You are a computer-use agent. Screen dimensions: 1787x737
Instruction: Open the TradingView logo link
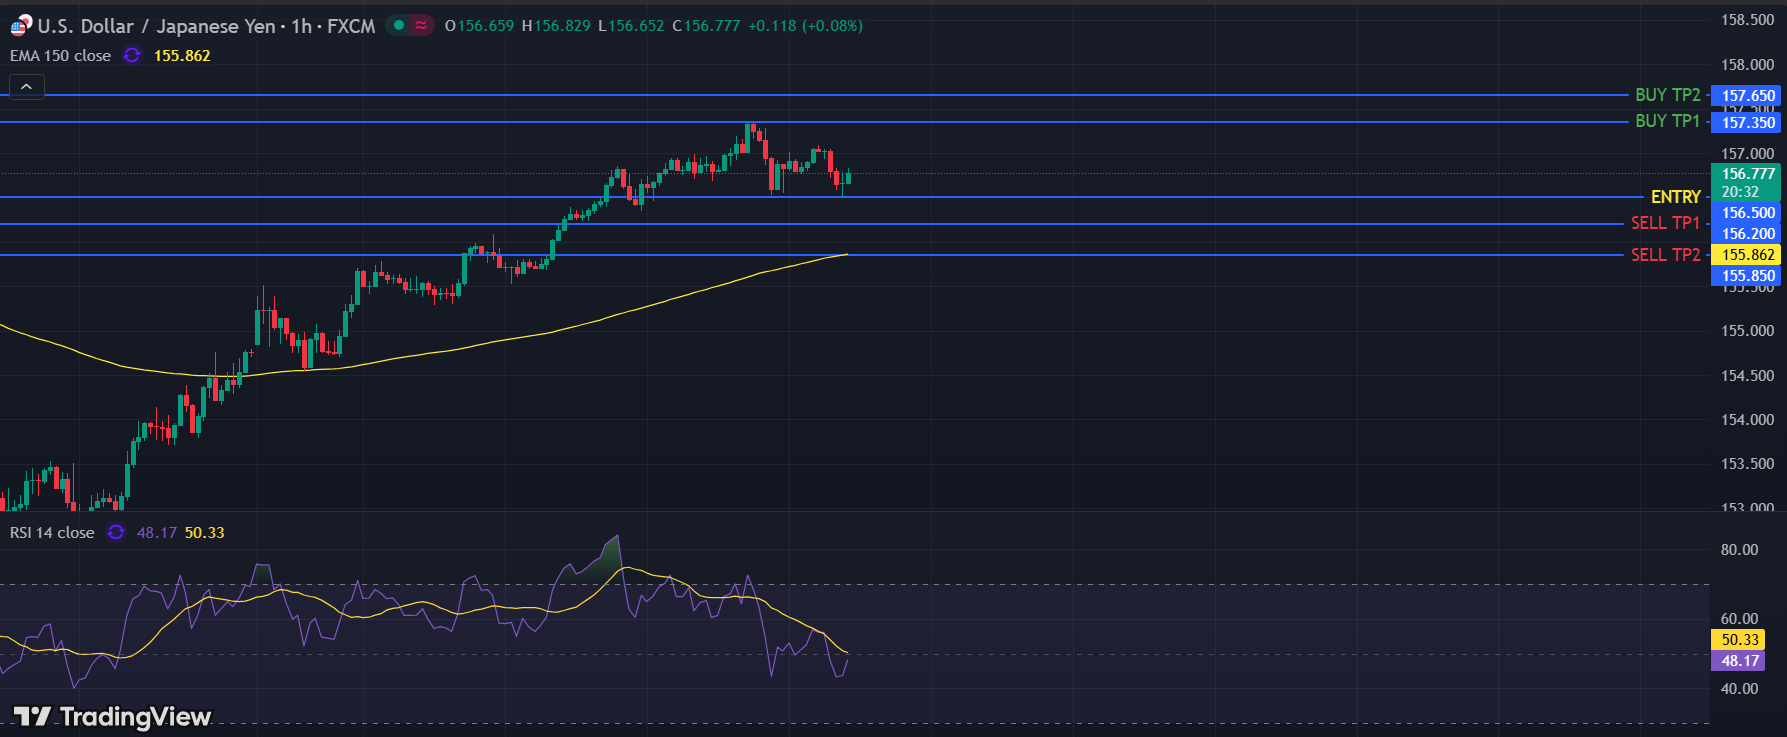click(x=112, y=716)
